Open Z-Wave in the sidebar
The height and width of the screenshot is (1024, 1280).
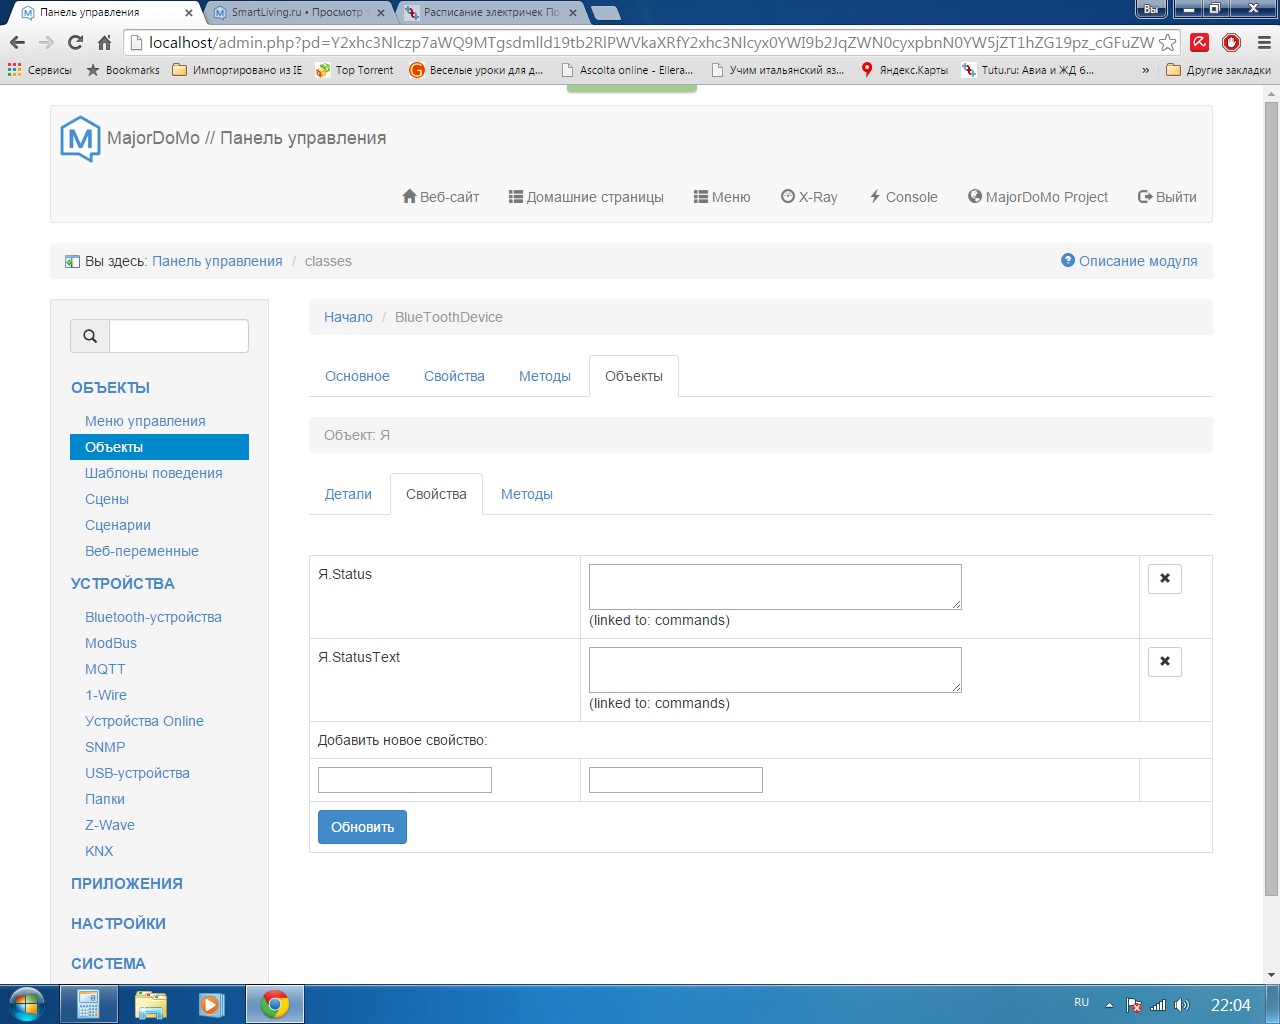(x=110, y=825)
